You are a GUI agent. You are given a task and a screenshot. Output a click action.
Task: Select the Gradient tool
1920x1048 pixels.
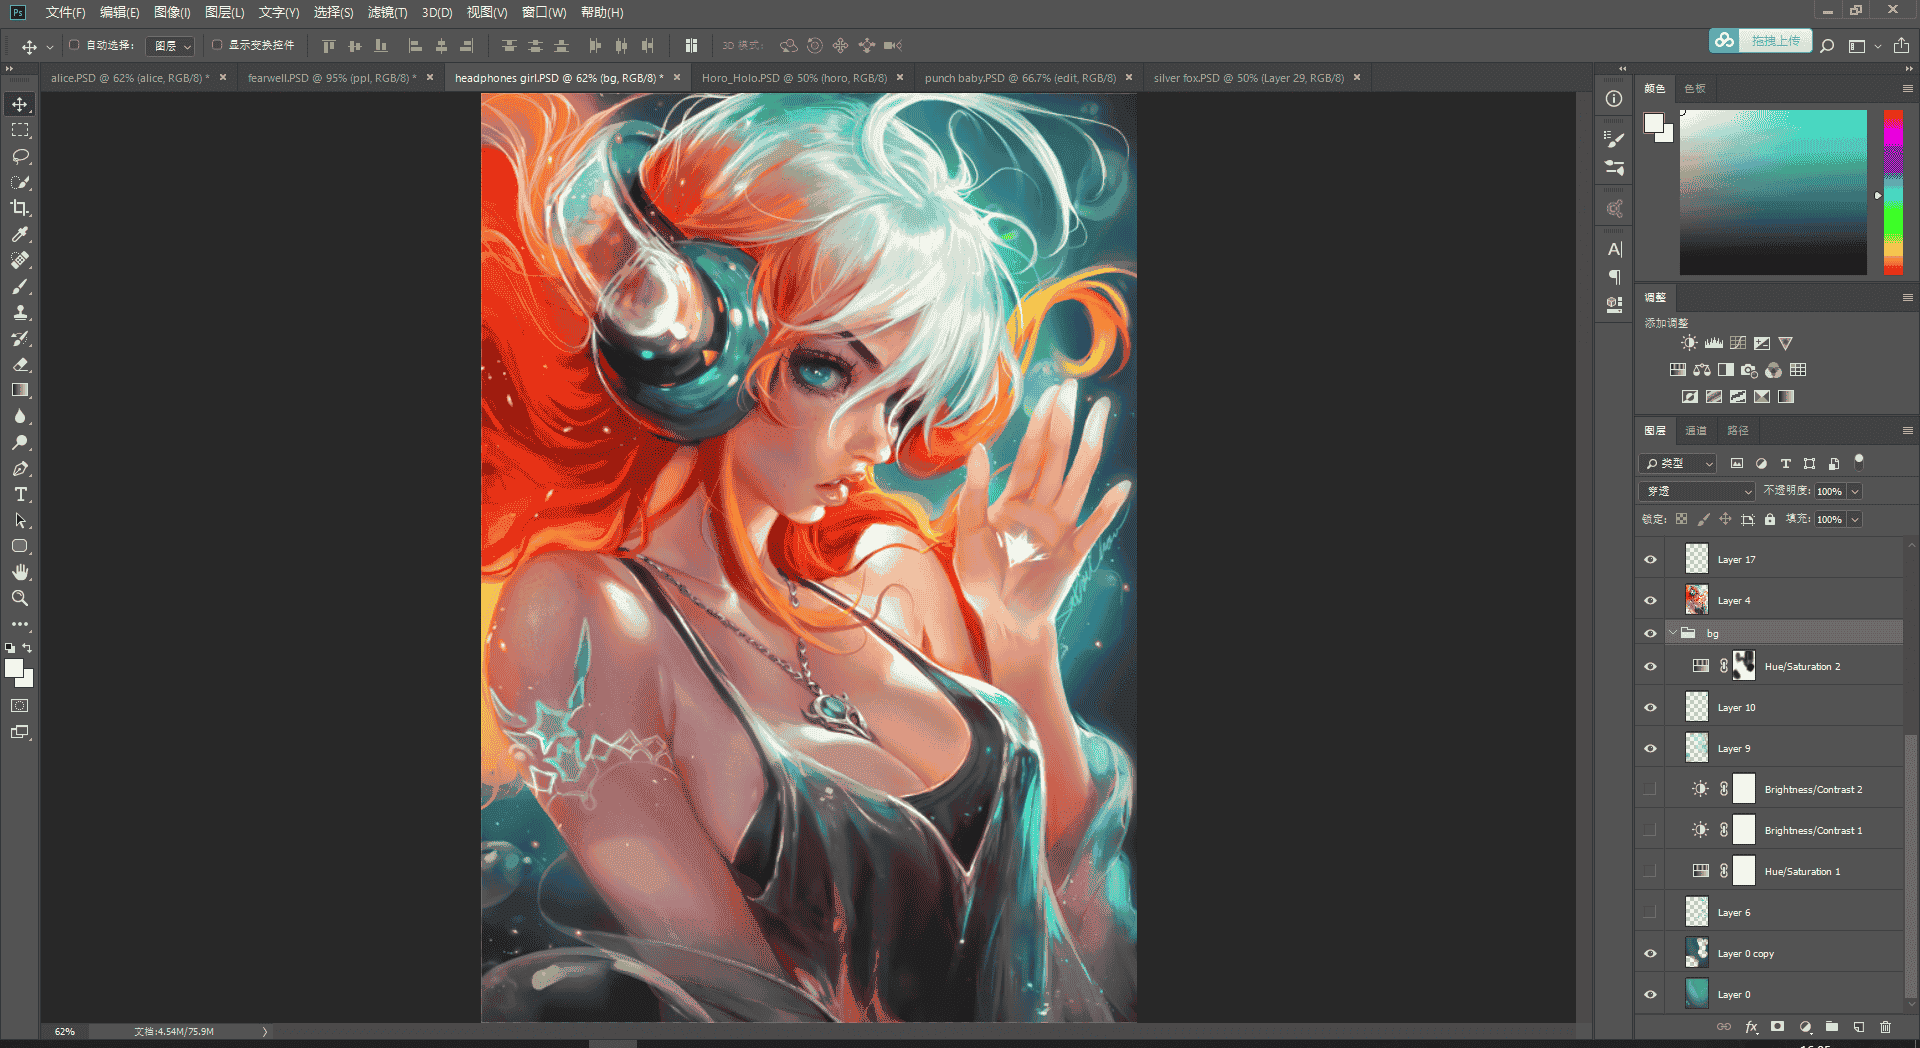(20, 390)
